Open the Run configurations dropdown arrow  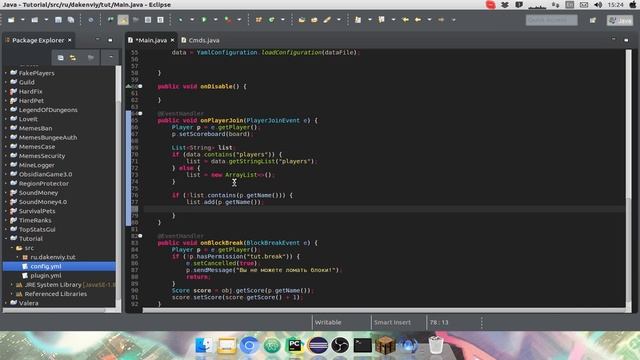[x=216, y=20]
